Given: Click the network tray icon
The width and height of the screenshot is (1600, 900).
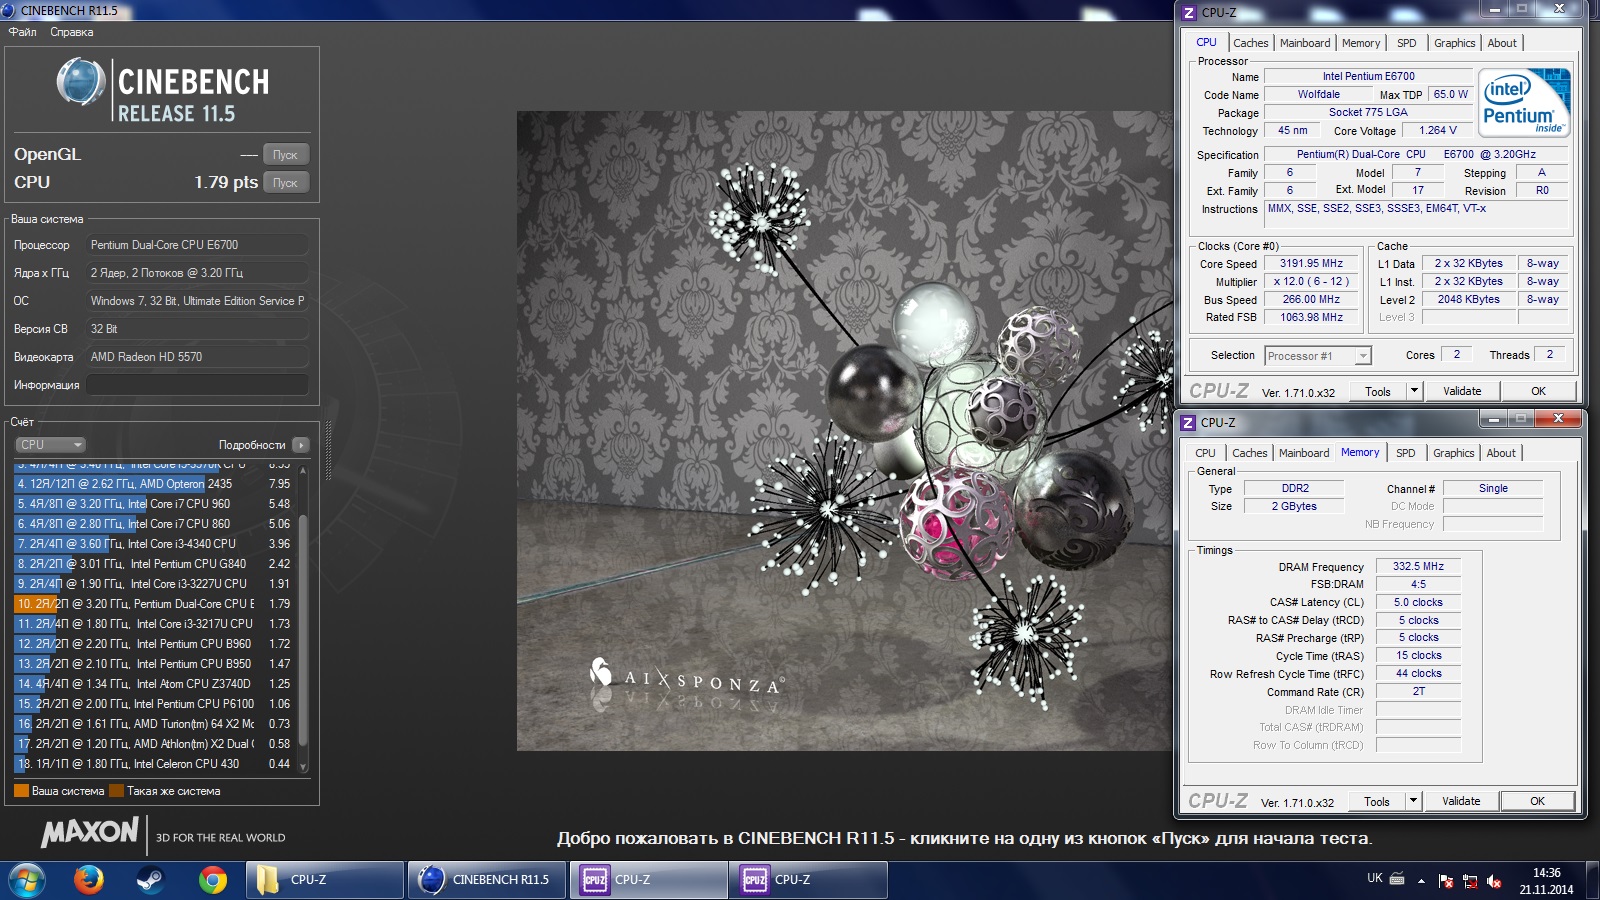Looking at the screenshot, I should pos(1470,881).
